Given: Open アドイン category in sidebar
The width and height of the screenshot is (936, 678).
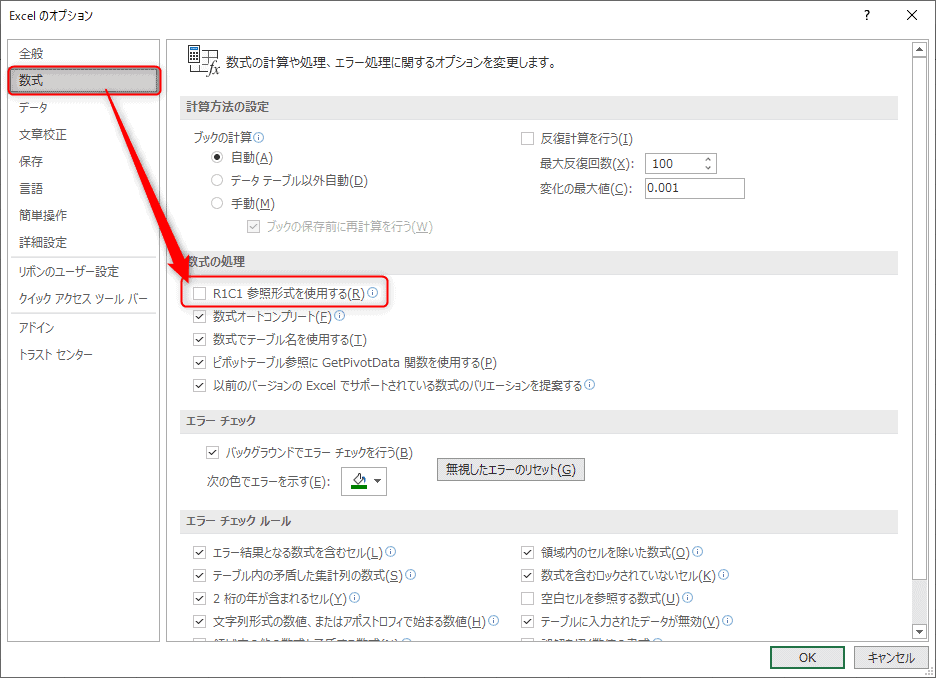Looking at the screenshot, I should (x=84, y=328).
